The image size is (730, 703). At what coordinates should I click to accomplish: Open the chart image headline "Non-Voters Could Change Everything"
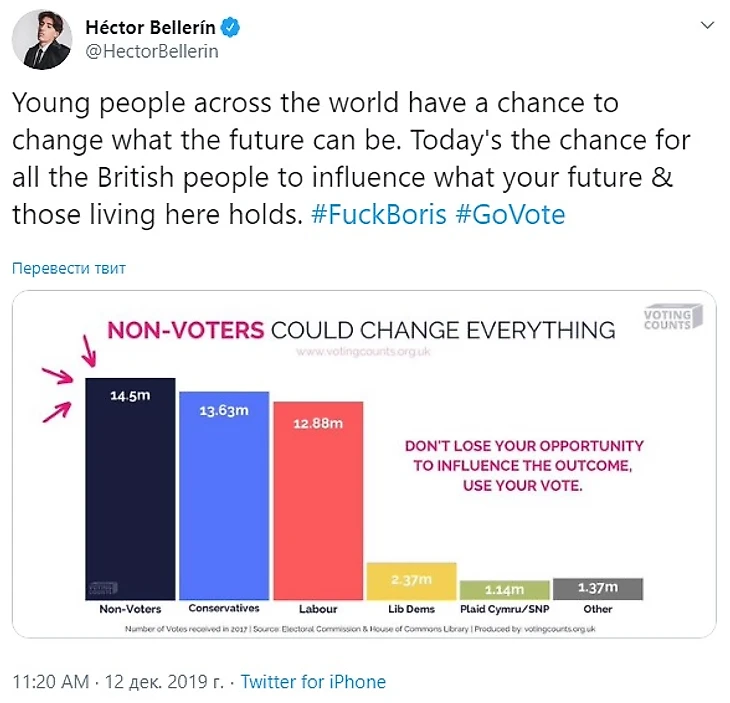[360, 329]
